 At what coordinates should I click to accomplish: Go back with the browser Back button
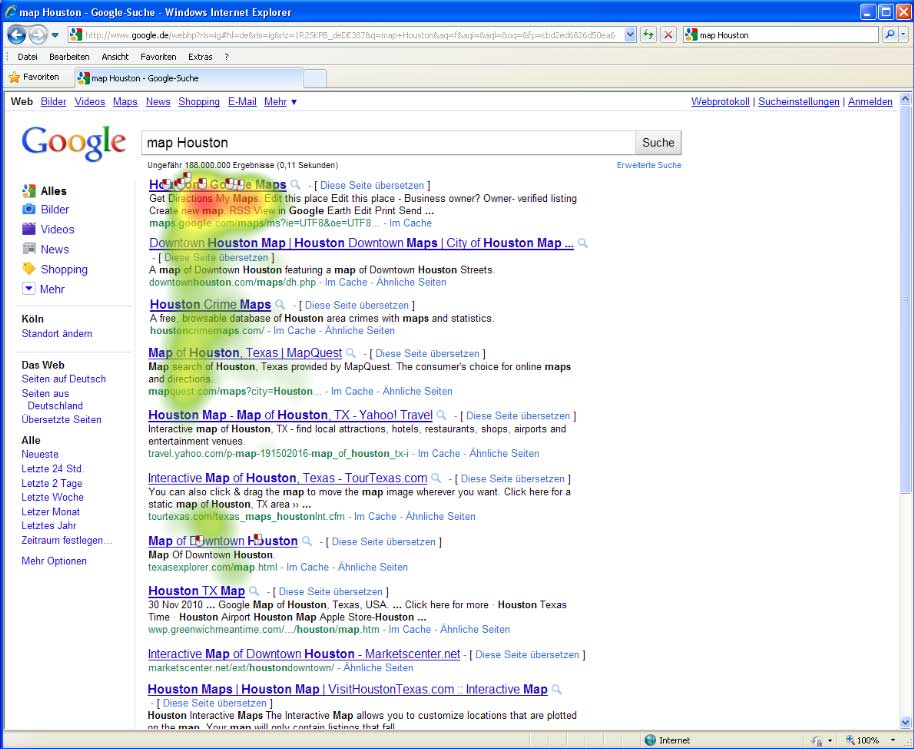tap(16, 35)
